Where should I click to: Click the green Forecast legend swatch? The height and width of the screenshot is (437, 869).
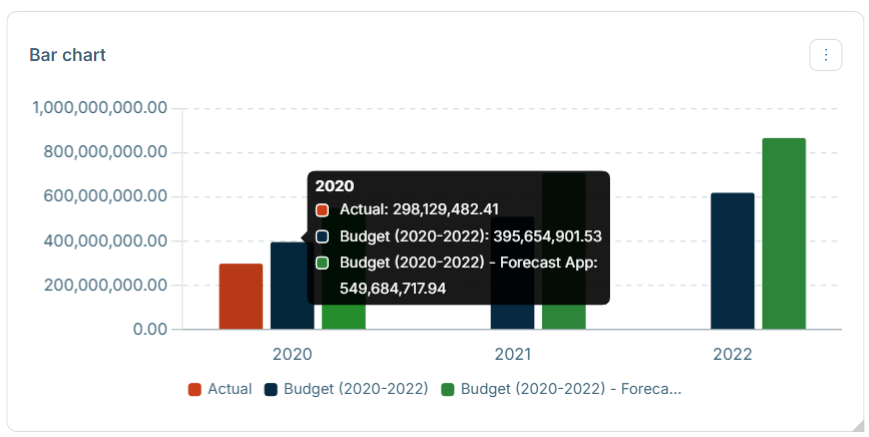click(447, 389)
